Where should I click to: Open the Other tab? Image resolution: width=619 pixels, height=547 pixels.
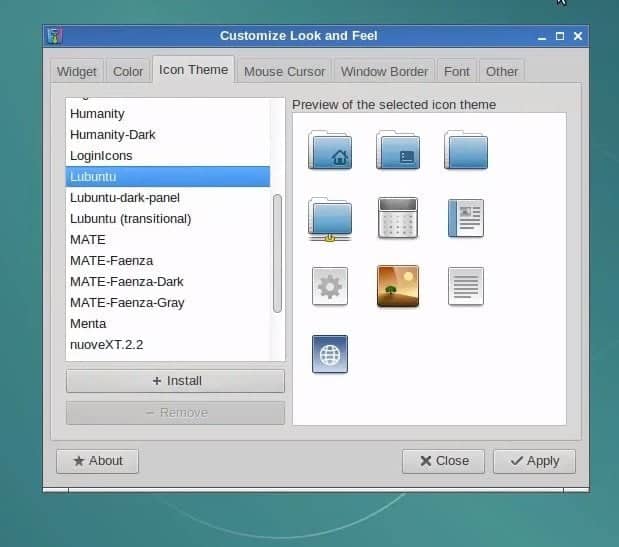[502, 71]
